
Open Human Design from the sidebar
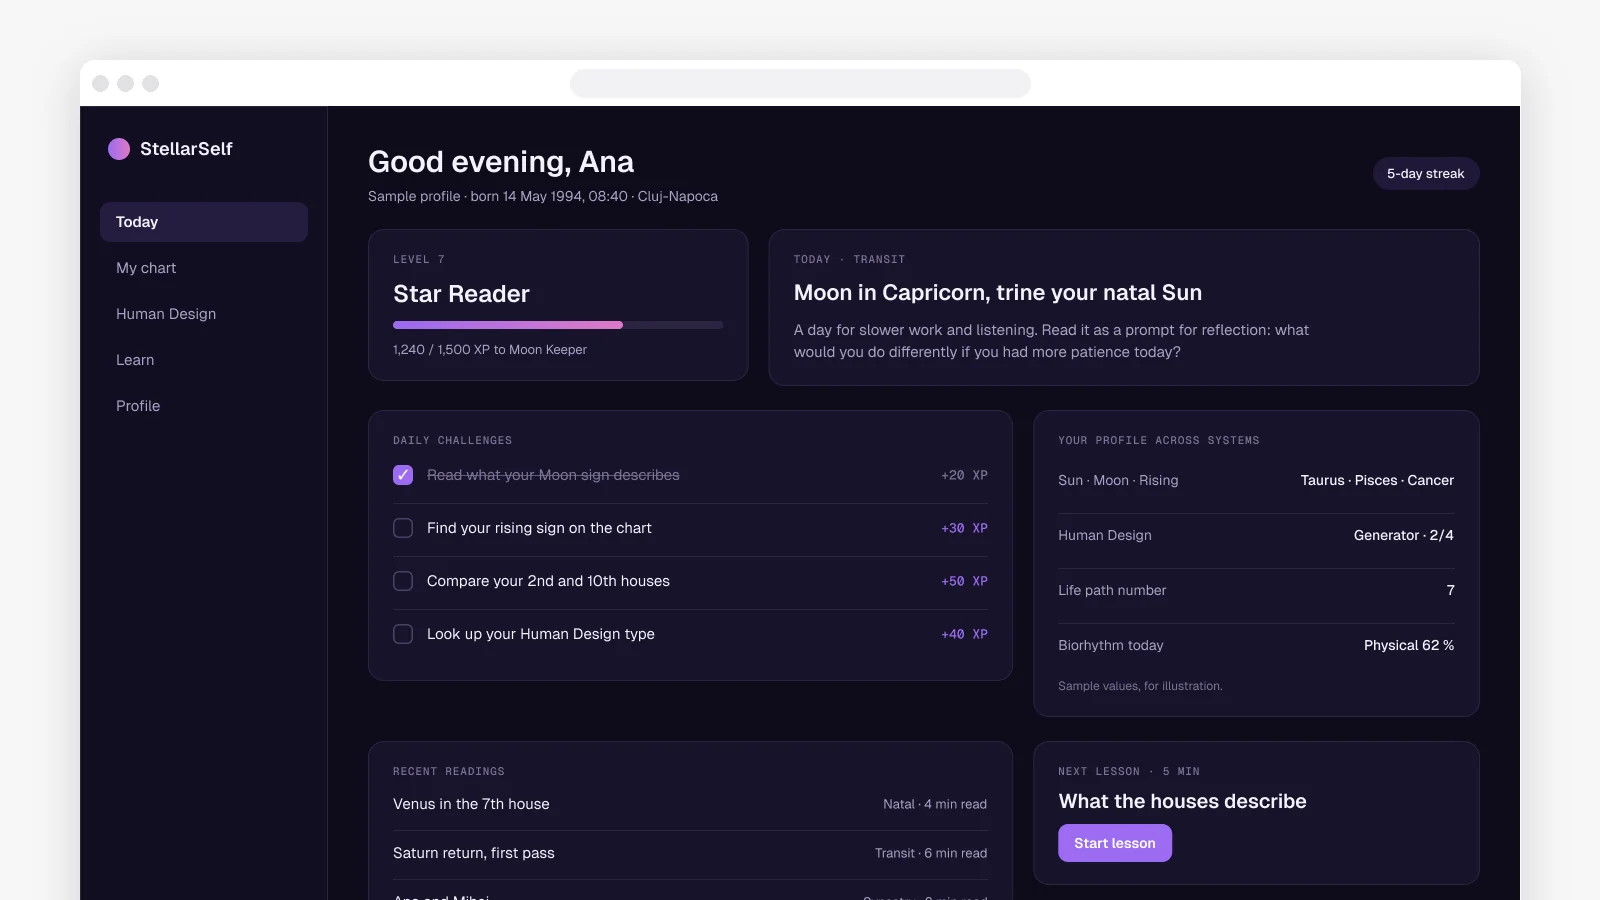204,314
